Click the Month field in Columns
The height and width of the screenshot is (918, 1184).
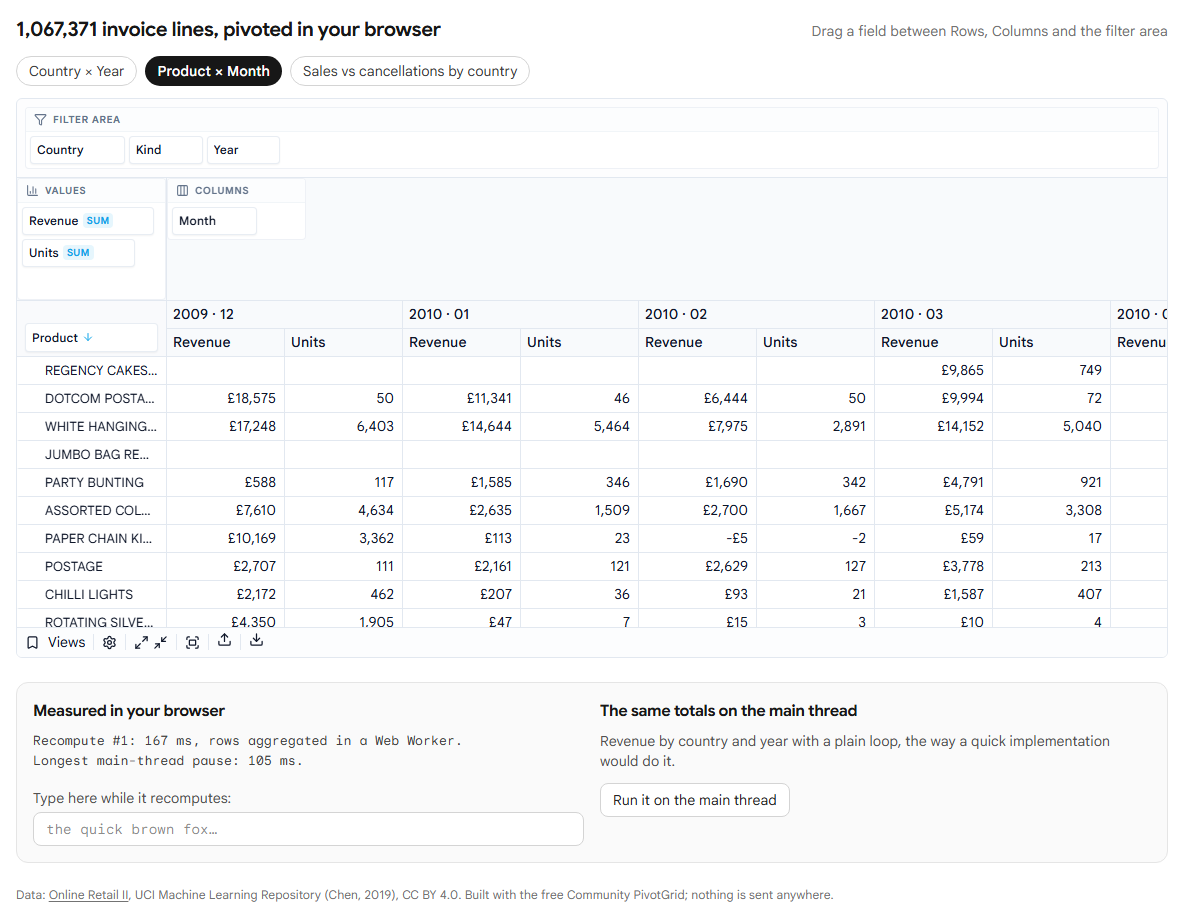214,221
